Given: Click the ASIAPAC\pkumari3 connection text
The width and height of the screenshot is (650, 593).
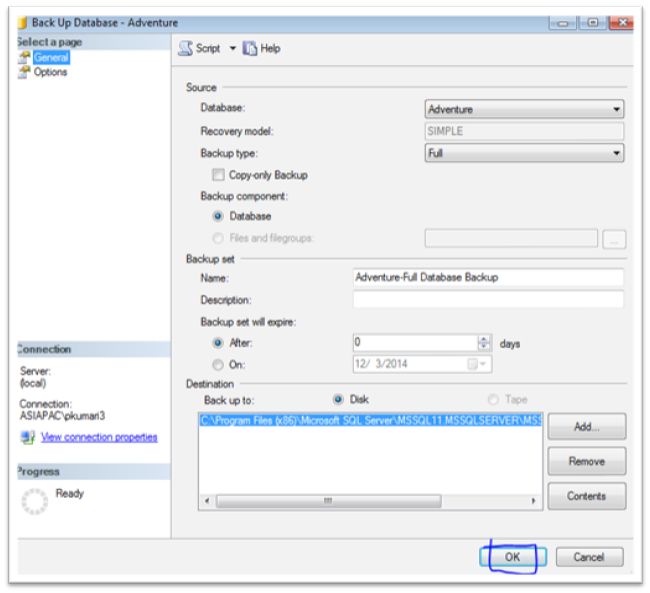Looking at the screenshot, I should tap(63, 416).
